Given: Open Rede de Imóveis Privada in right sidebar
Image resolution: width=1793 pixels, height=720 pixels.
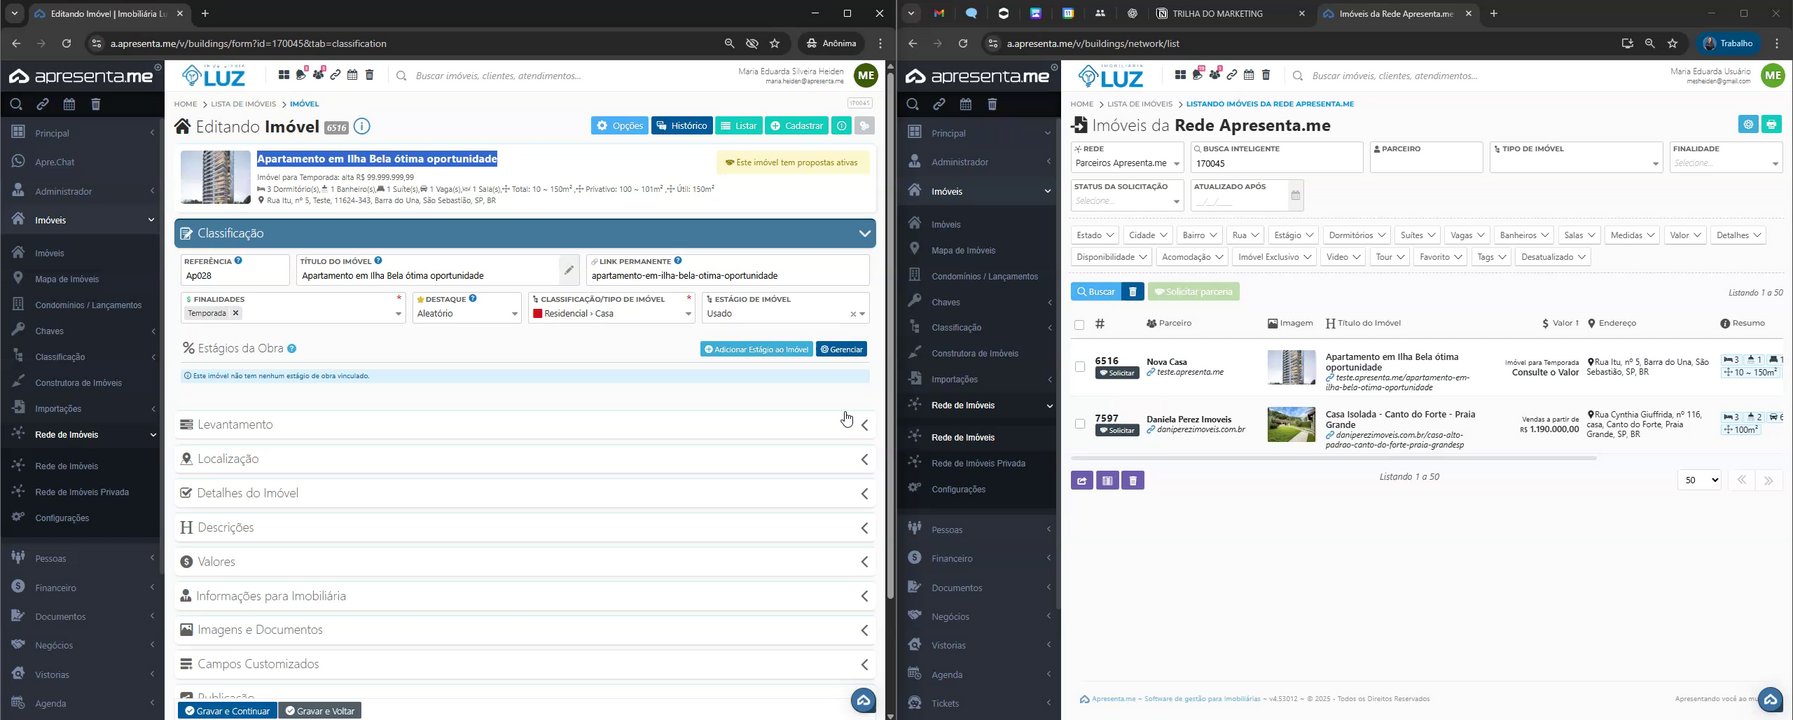Looking at the screenshot, I should (978, 463).
